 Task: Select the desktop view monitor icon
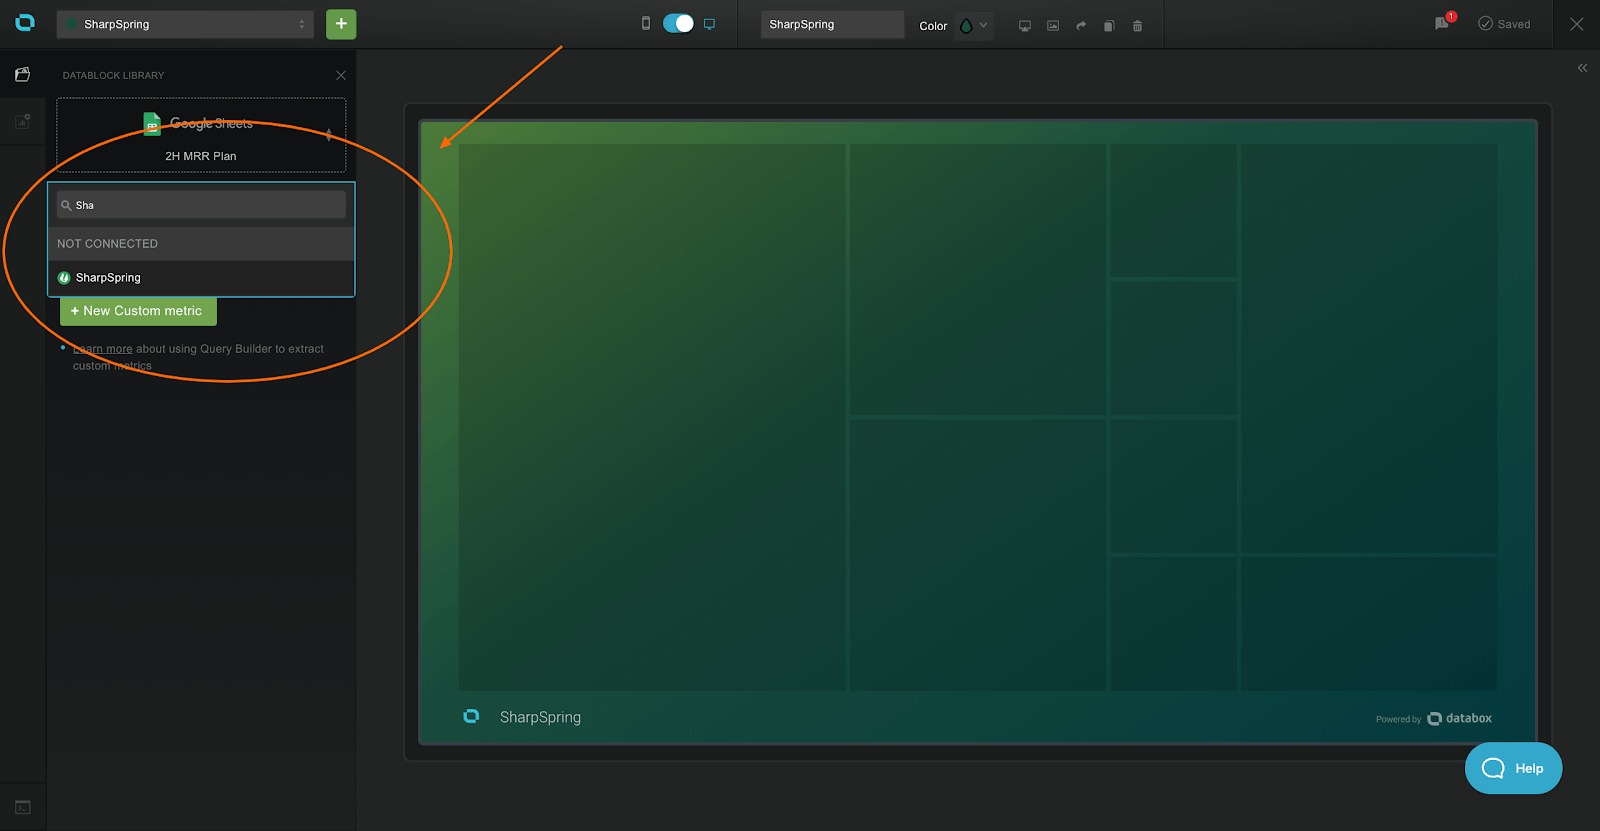click(x=709, y=24)
